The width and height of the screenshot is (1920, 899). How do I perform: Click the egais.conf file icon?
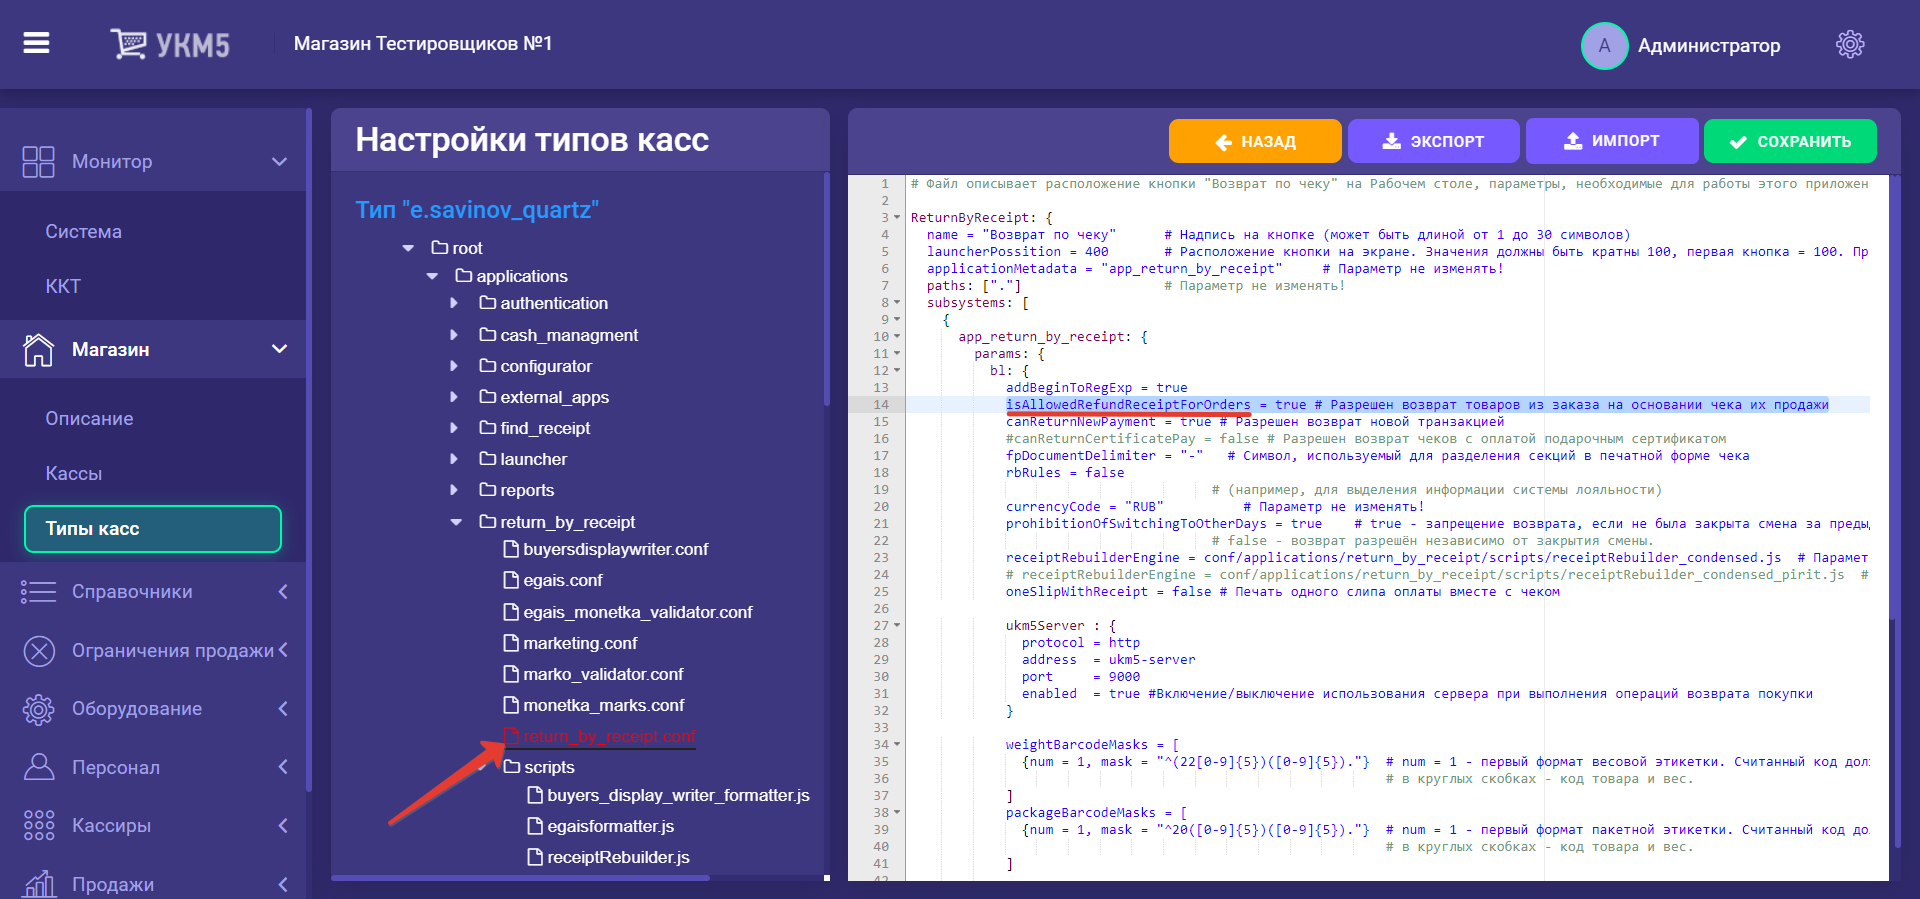point(511,580)
